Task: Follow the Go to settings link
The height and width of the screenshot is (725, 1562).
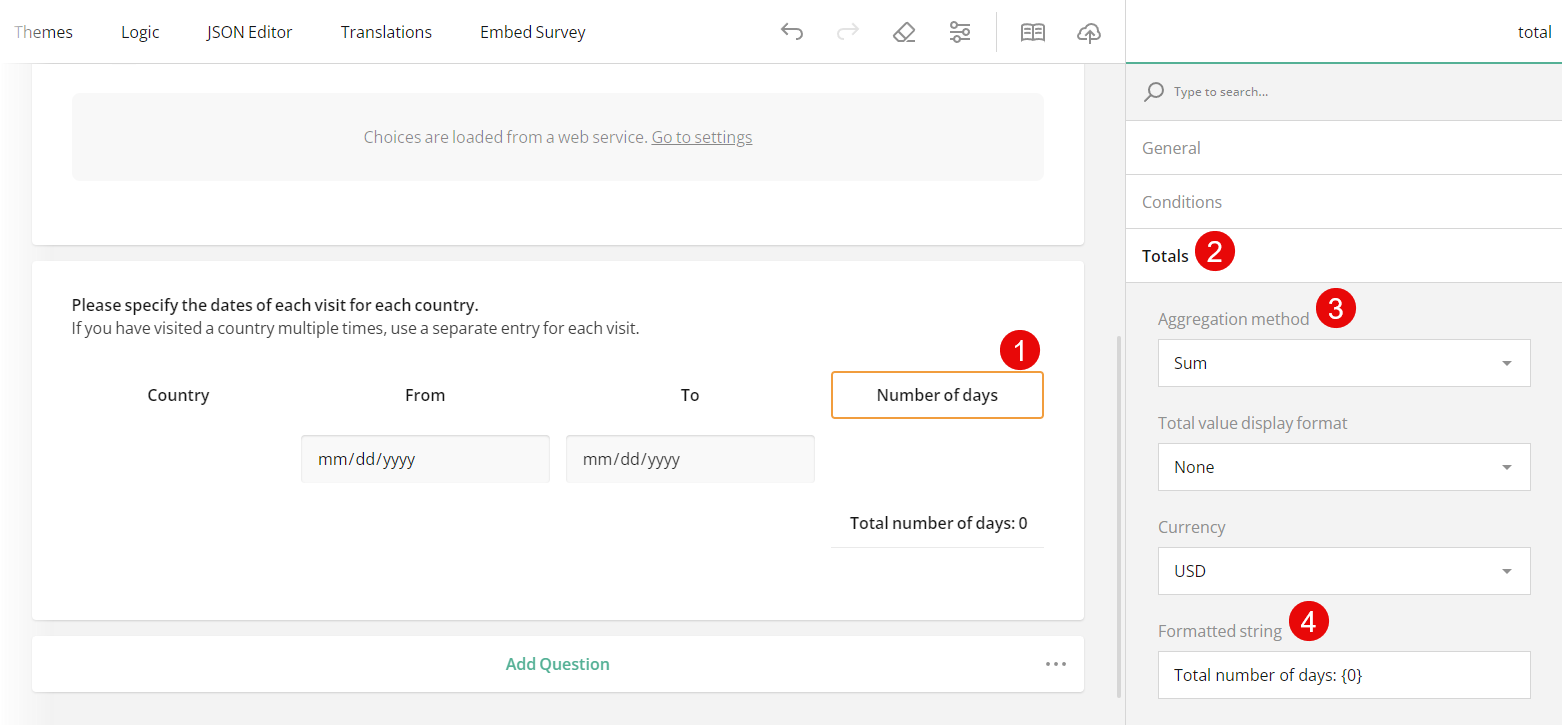Action: tap(701, 137)
